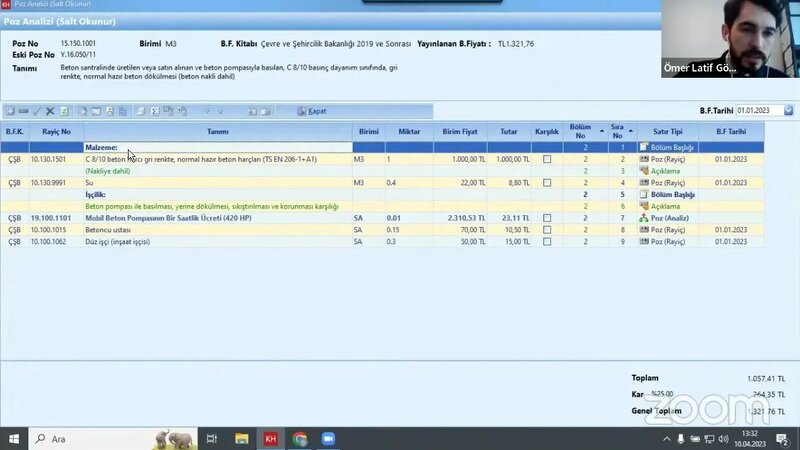Click the 'Beton pompası ile basılması' description row
The image size is (800, 450).
pos(382,206)
